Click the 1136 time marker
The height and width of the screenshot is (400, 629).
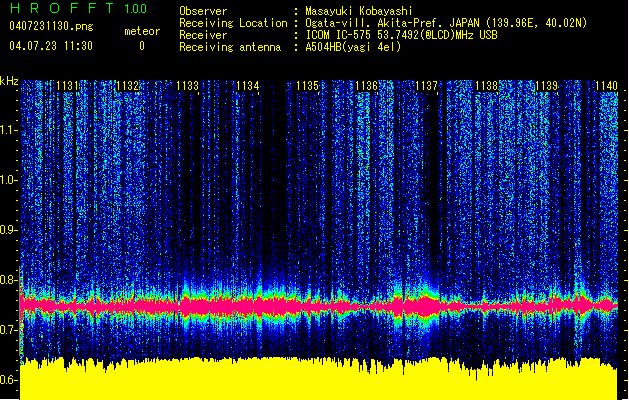pyautogui.click(x=367, y=86)
